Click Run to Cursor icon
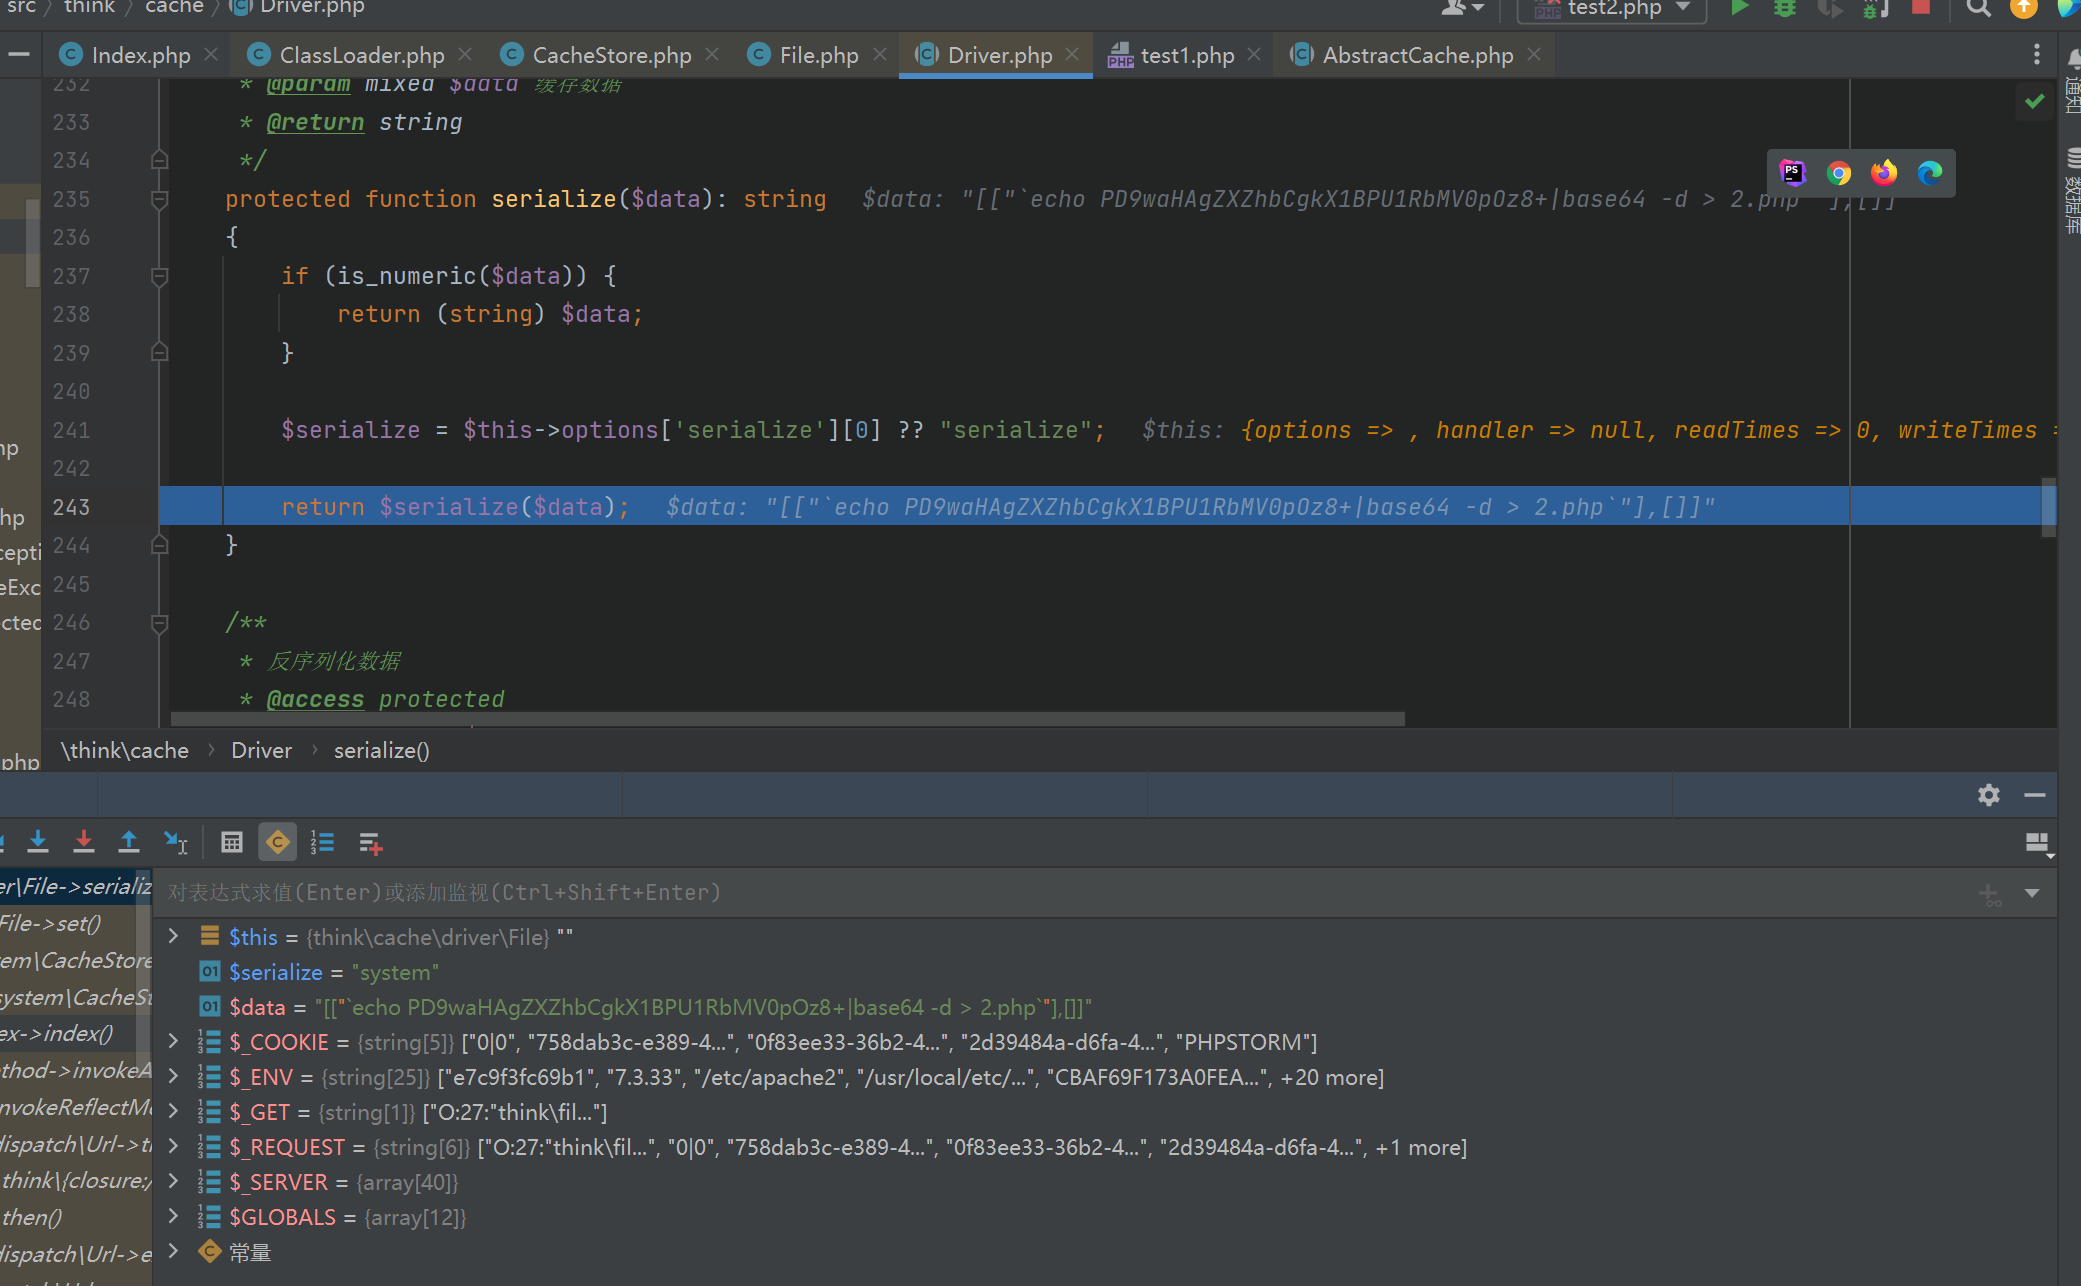This screenshot has height=1286, width=2081. tap(176, 842)
